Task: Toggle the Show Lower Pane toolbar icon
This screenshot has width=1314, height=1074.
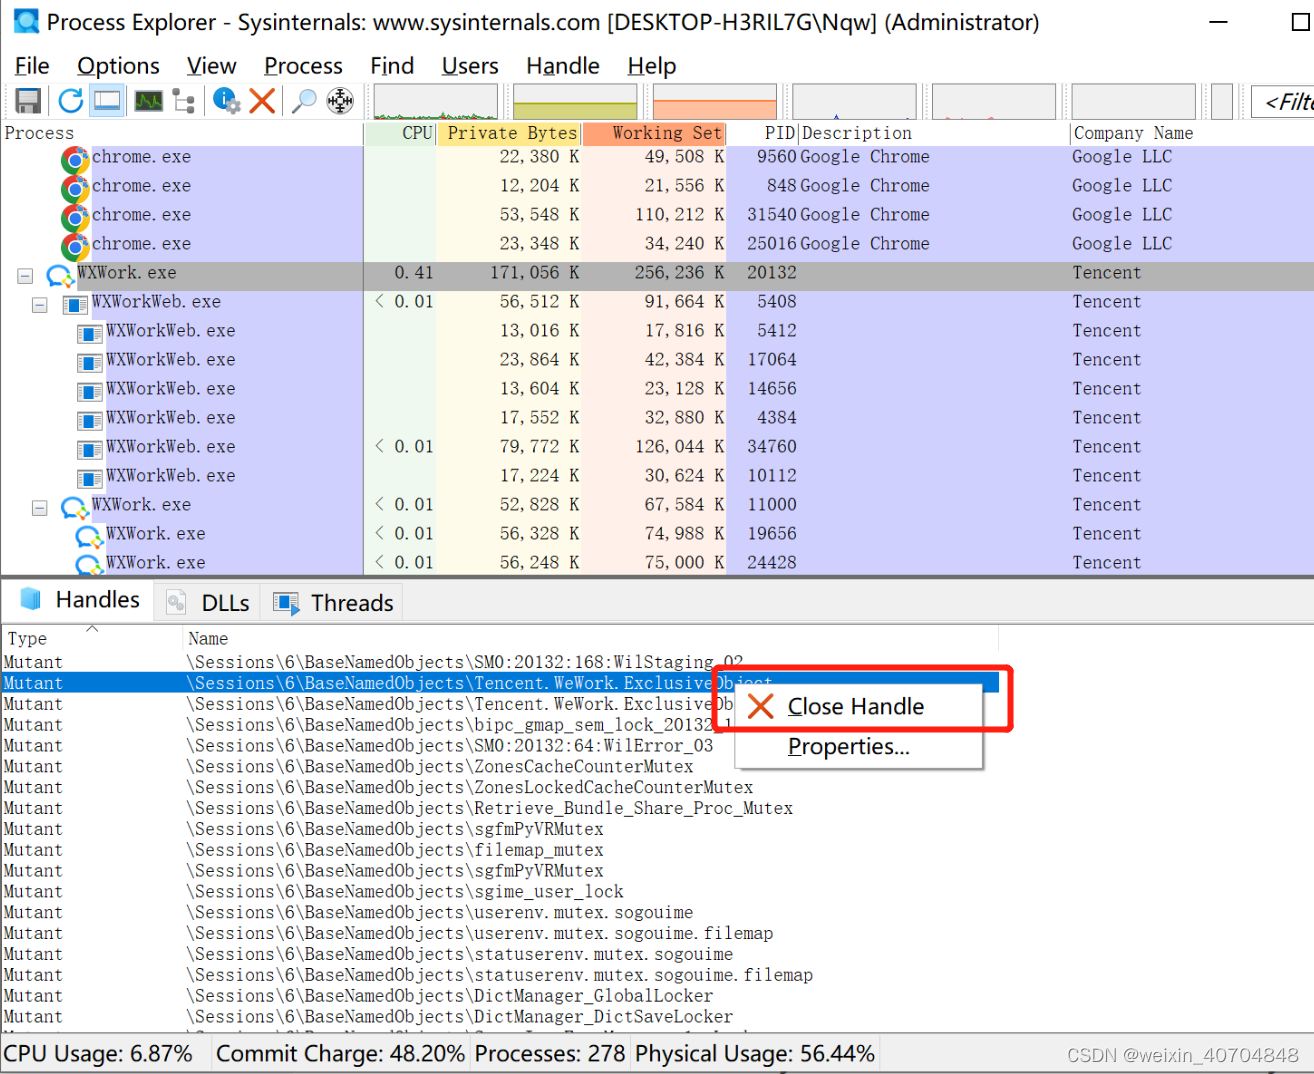Action: (107, 101)
